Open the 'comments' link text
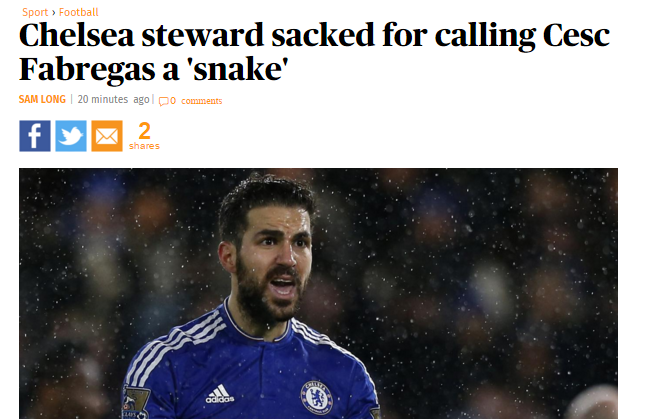Image resolution: width=672 pixels, height=419 pixels. point(201,101)
